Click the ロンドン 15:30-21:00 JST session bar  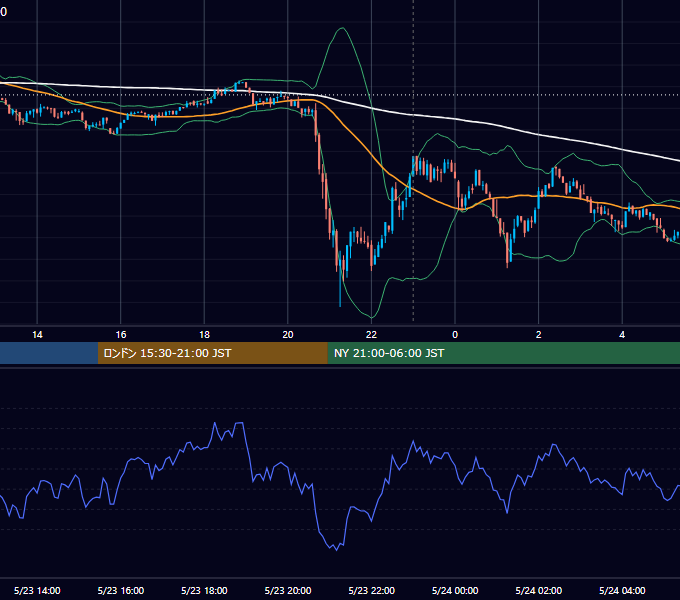212,353
